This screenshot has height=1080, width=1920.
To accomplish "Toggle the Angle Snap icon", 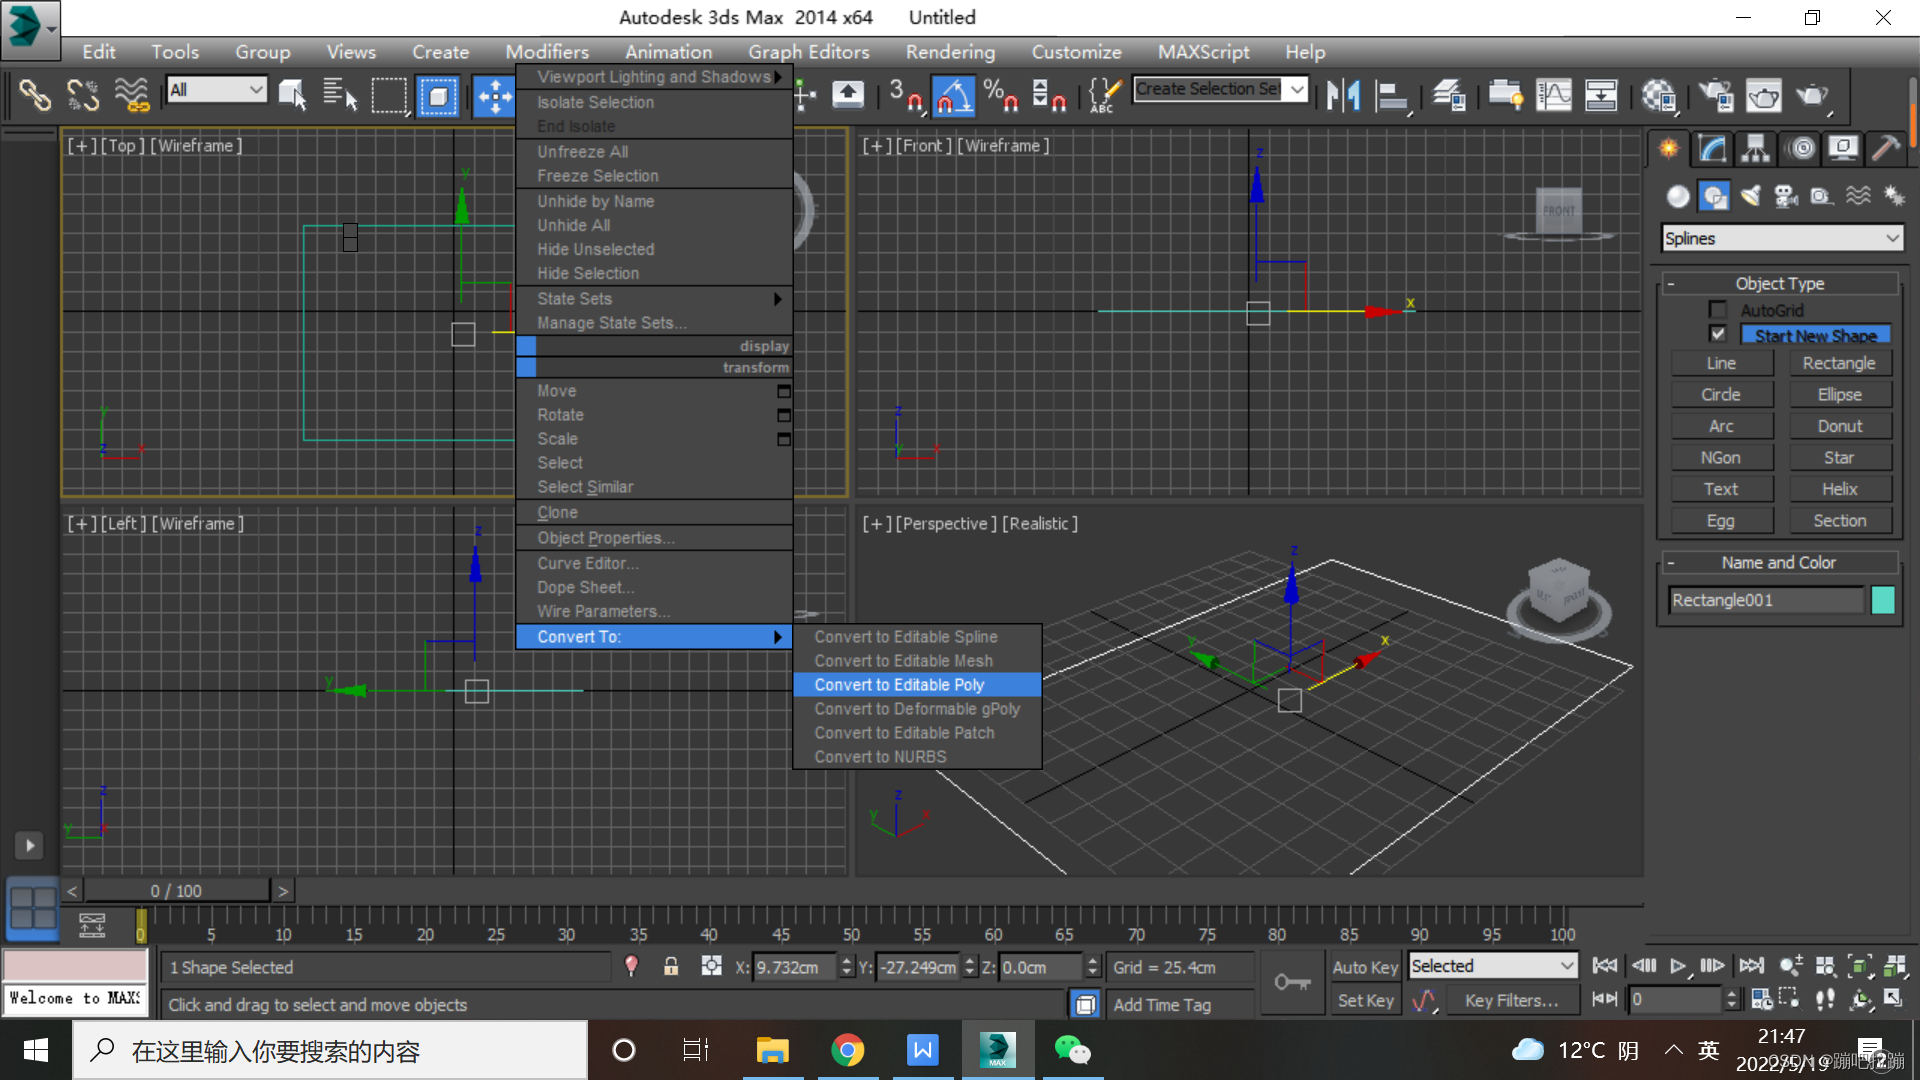I will 953,95.
